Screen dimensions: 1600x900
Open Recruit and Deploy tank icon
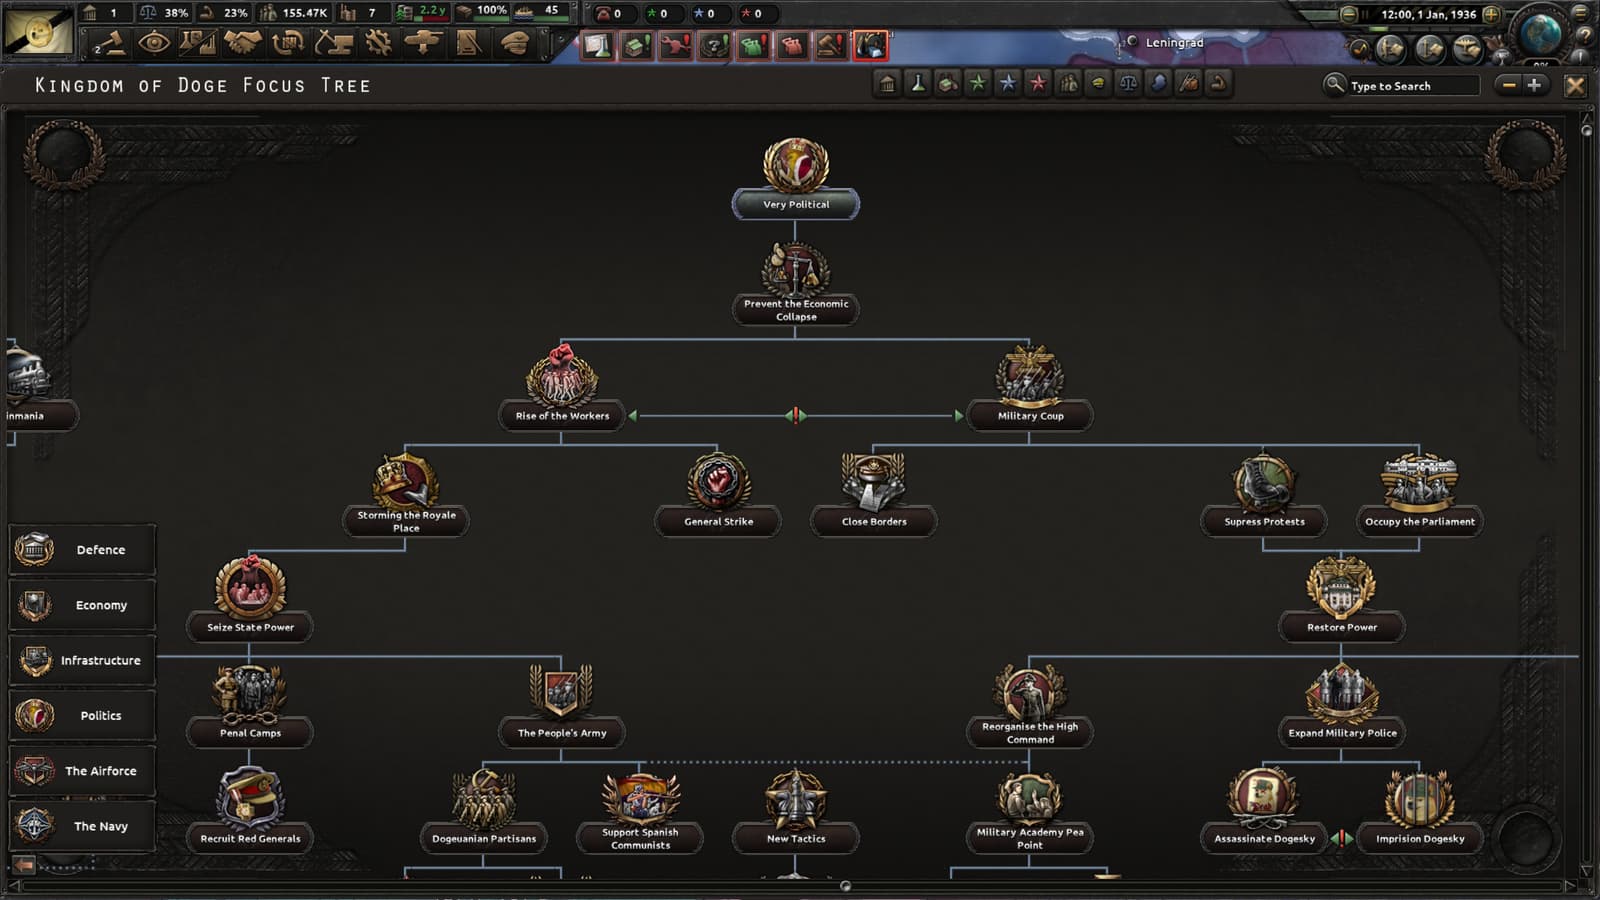click(x=423, y=42)
